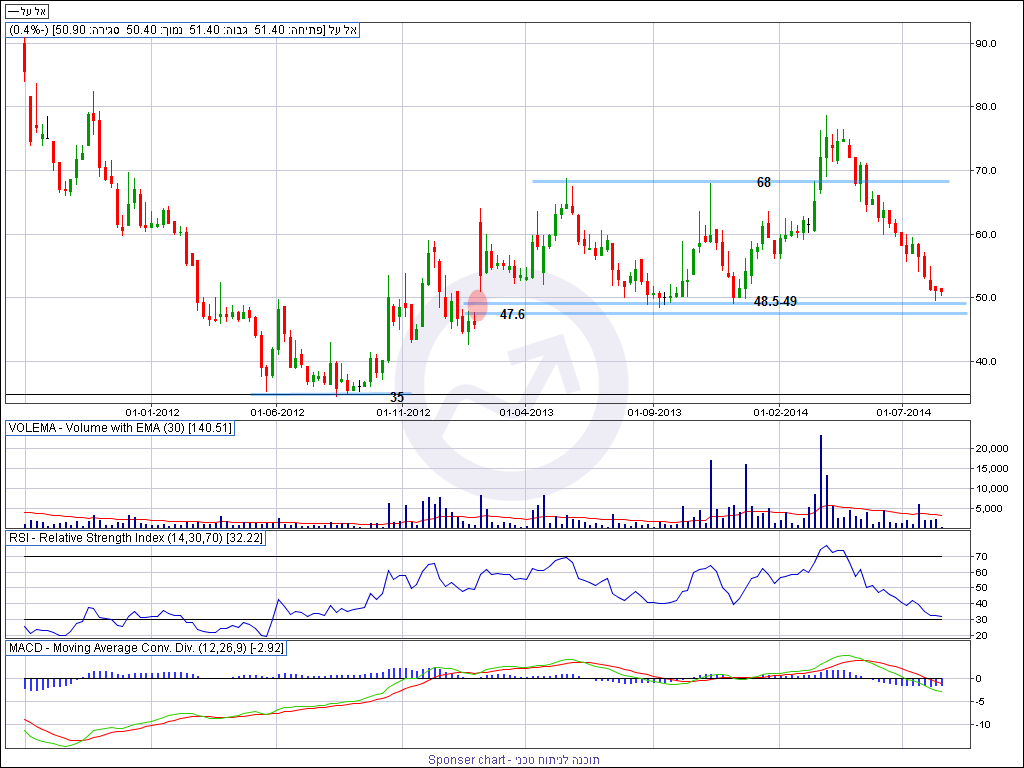The image size is (1024, 768).
Task: Click the 48.5-49 support level label
Action: [775, 301]
